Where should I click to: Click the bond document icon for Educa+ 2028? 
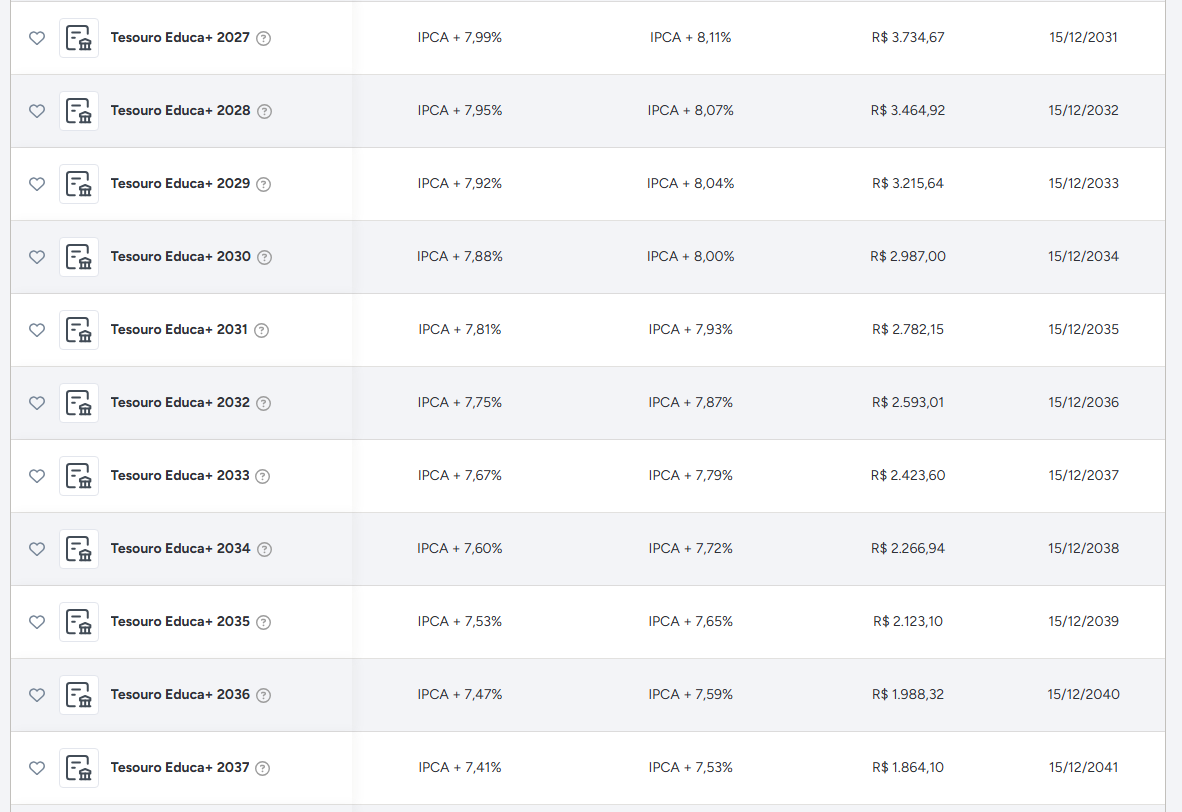pyautogui.click(x=79, y=111)
